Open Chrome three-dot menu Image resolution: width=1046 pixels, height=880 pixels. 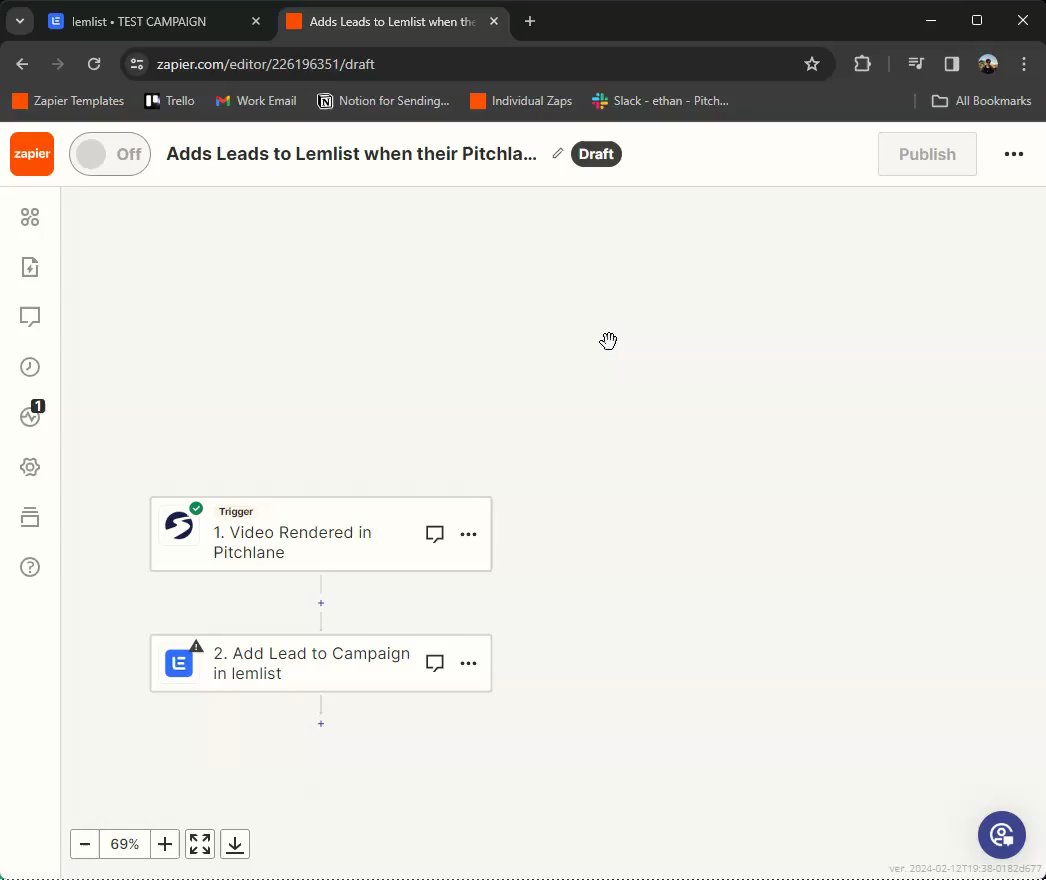click(x=1024, y=64)
